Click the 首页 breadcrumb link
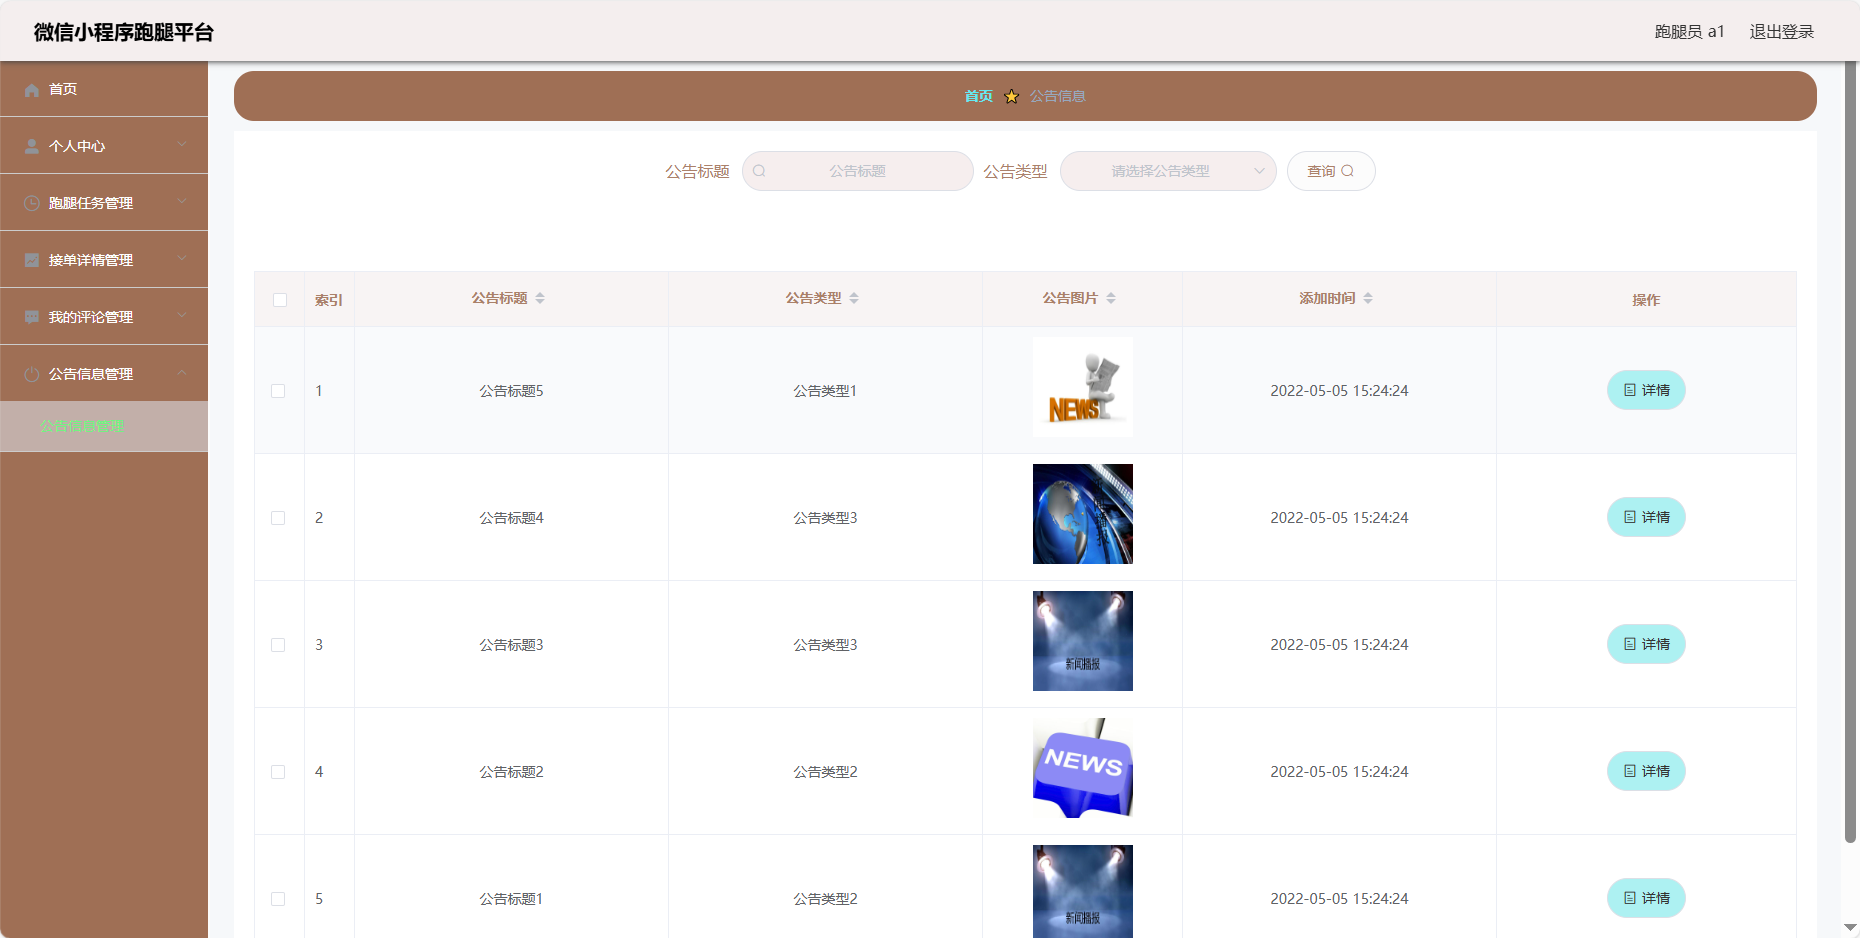 pos(978,96)
